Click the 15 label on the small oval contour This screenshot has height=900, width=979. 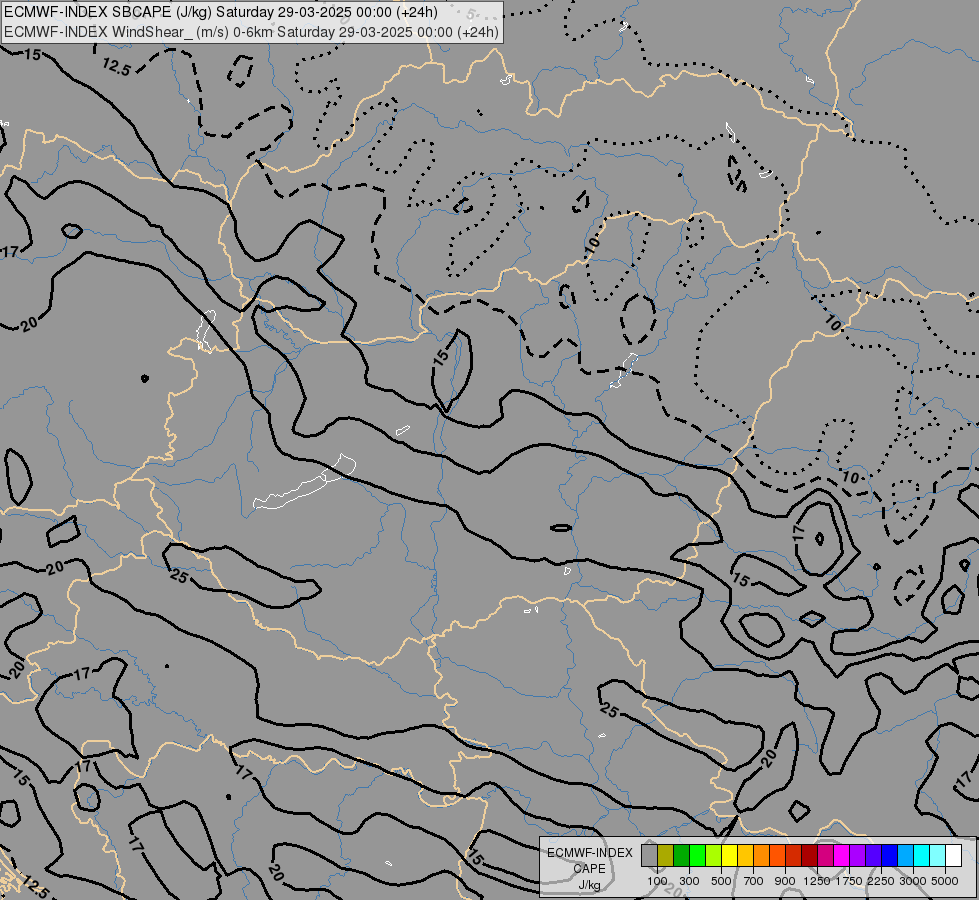coord(441,357)
